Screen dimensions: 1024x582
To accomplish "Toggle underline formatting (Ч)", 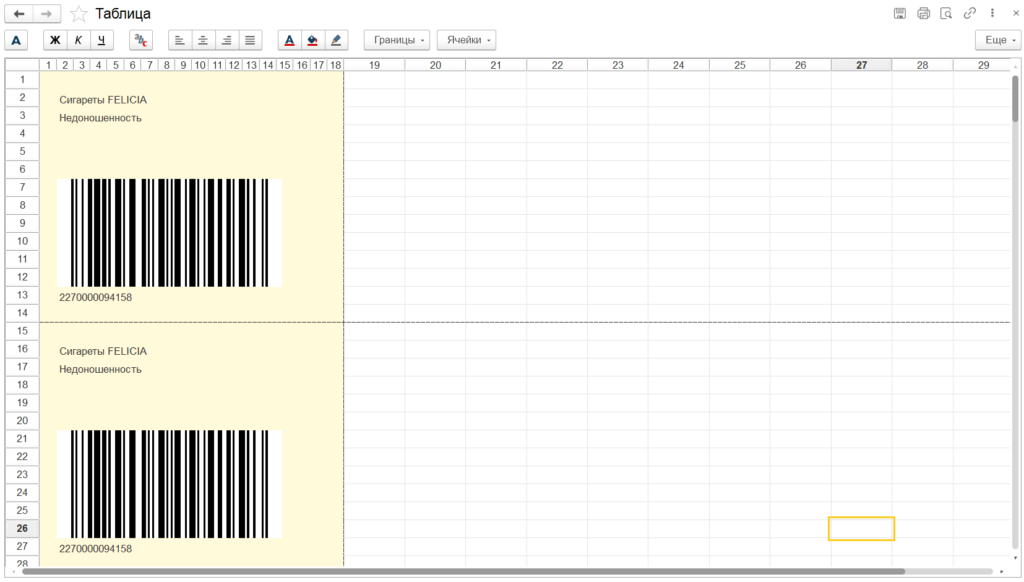I will (x=101, y=40).
